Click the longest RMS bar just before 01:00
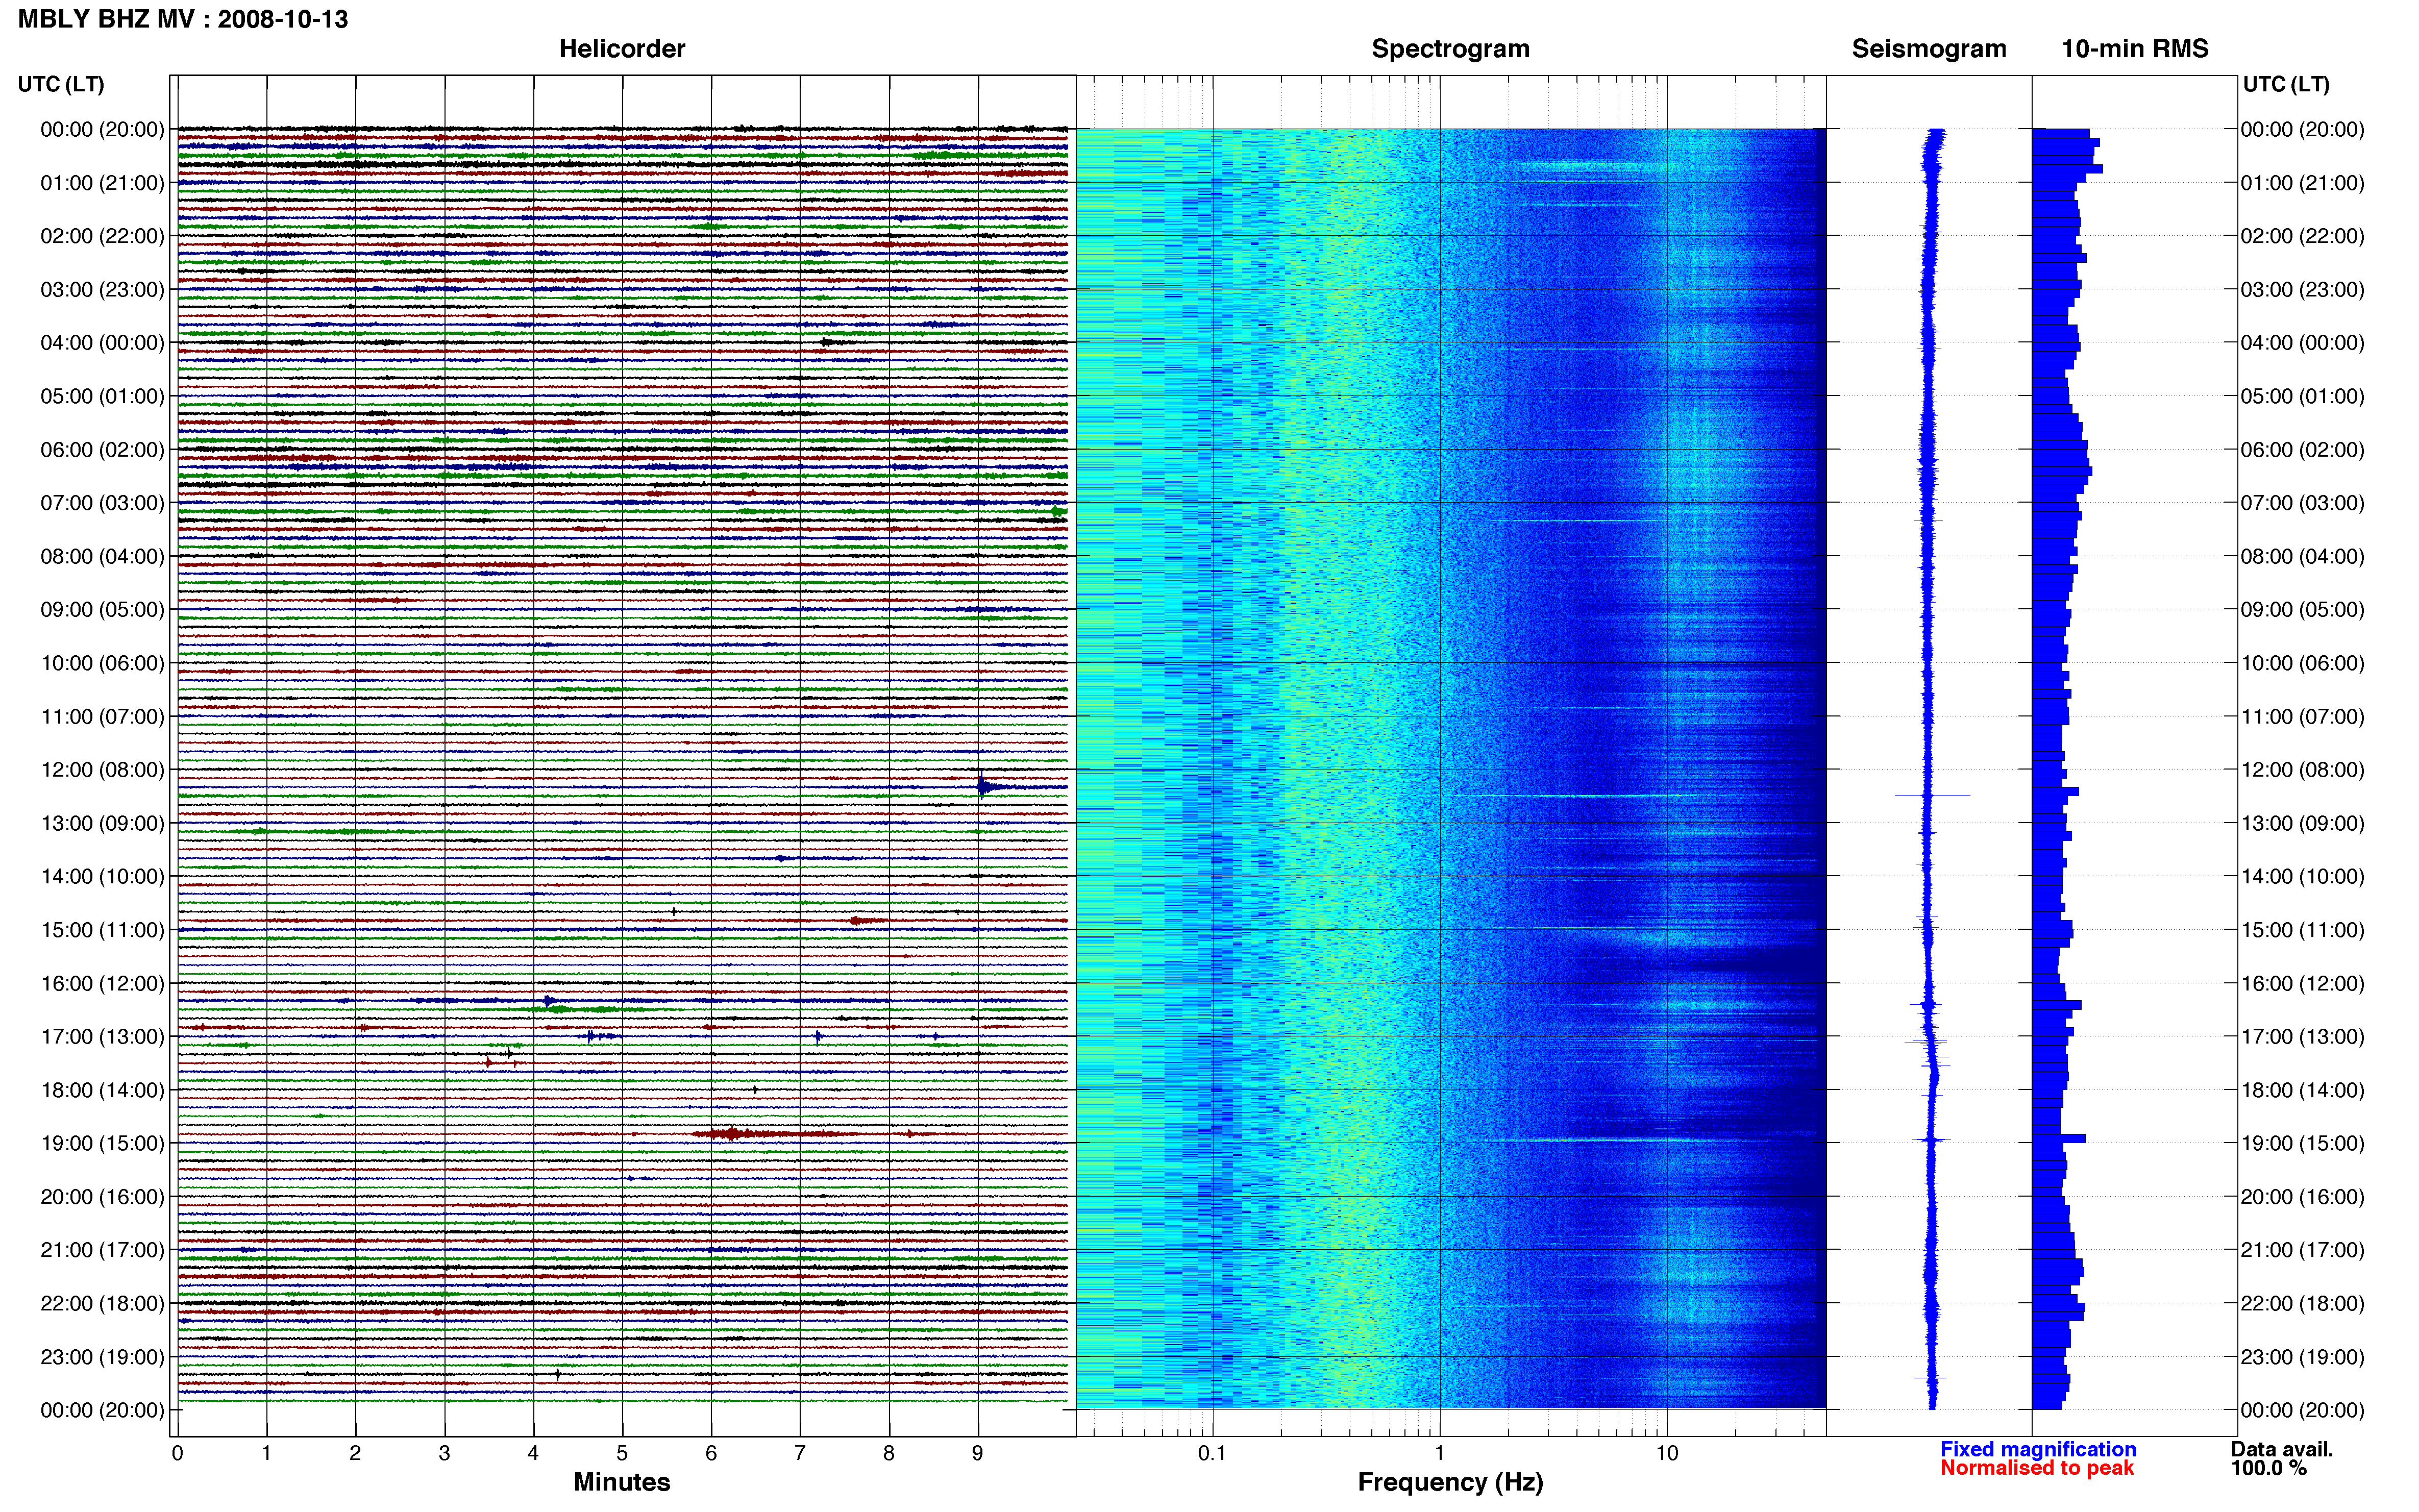 [2067, 169]
